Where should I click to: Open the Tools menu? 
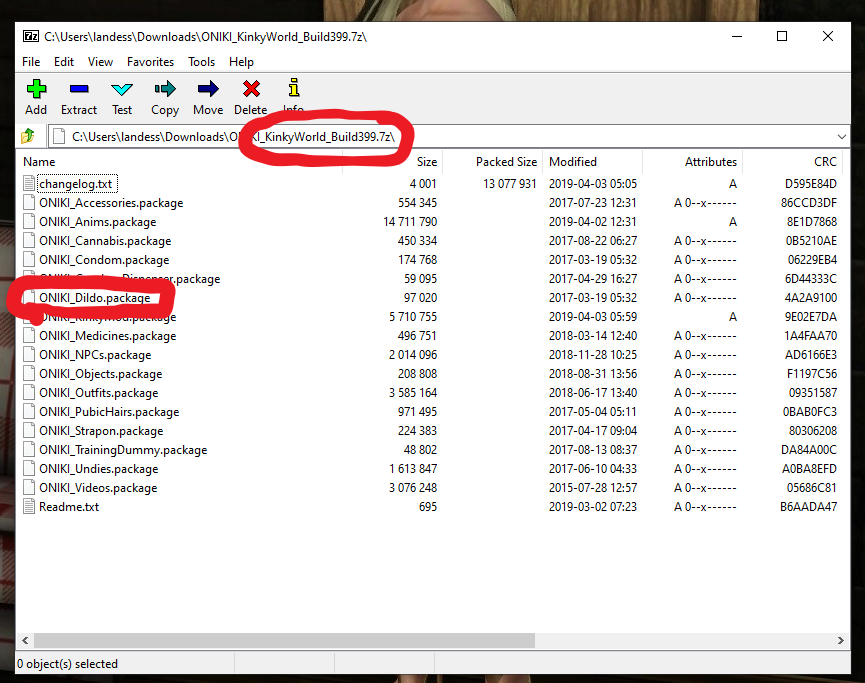(201, 62)
